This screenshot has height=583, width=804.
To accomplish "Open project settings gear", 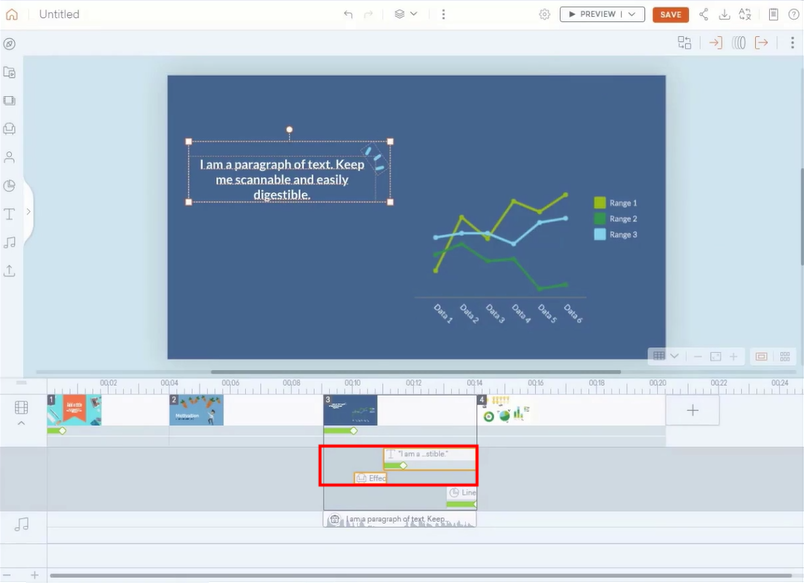I will pyautogui.click(x=545, y=14).
